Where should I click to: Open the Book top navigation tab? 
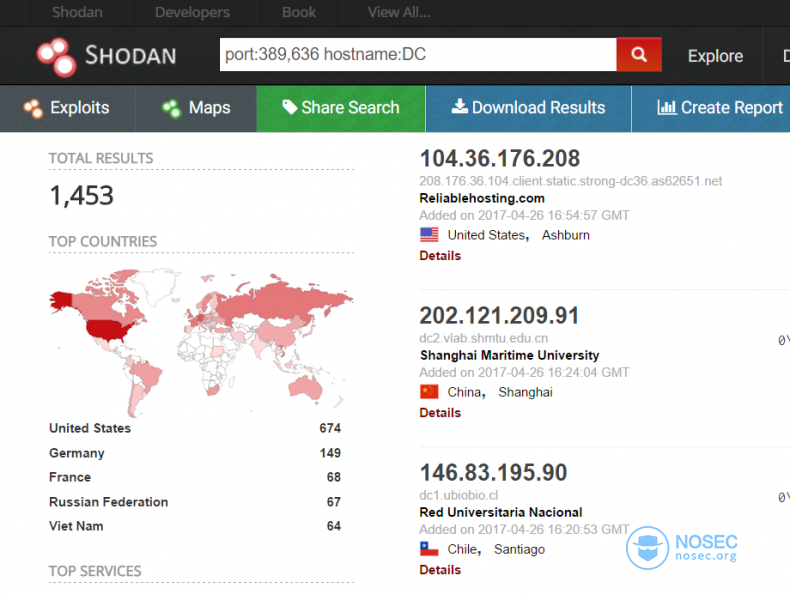pyautogui.click(x=299, y=12)
